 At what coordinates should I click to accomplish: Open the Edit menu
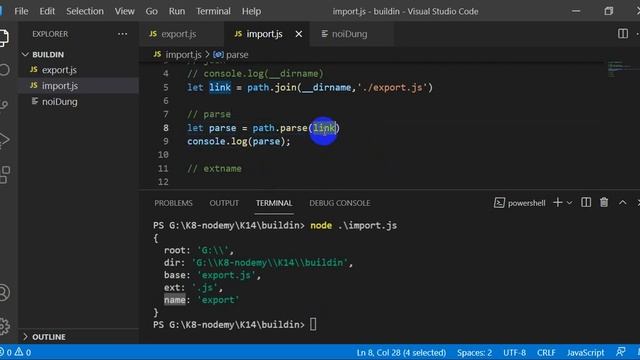[x=47, y=11]
